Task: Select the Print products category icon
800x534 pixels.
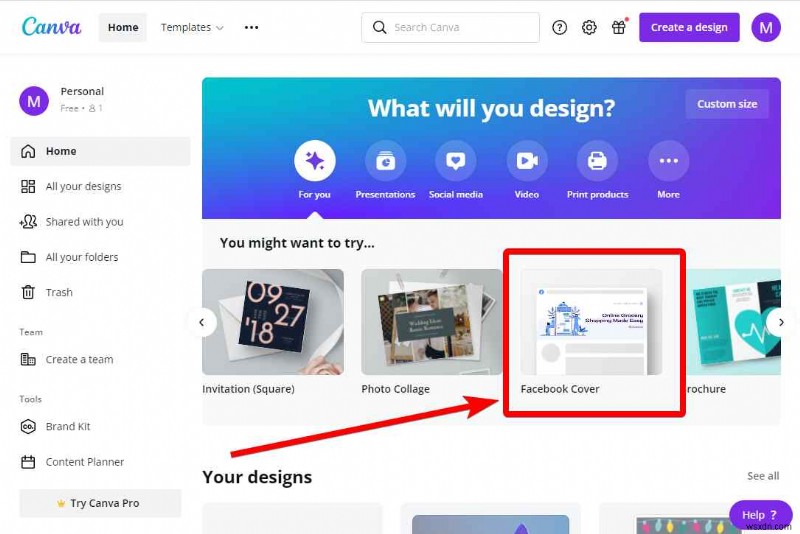Action: click(x=597, y=161)
